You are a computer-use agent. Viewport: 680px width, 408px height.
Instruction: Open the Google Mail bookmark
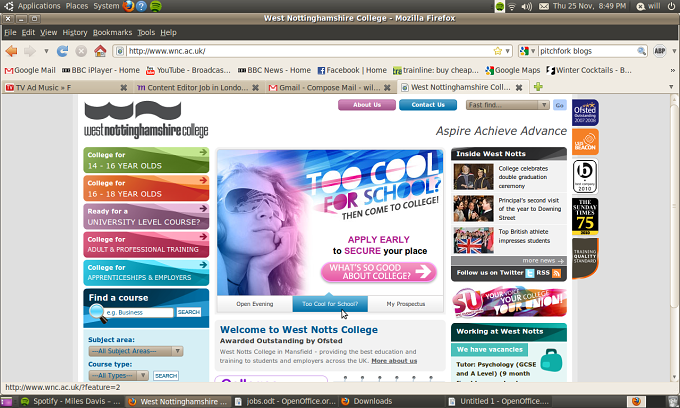[30, 70]
